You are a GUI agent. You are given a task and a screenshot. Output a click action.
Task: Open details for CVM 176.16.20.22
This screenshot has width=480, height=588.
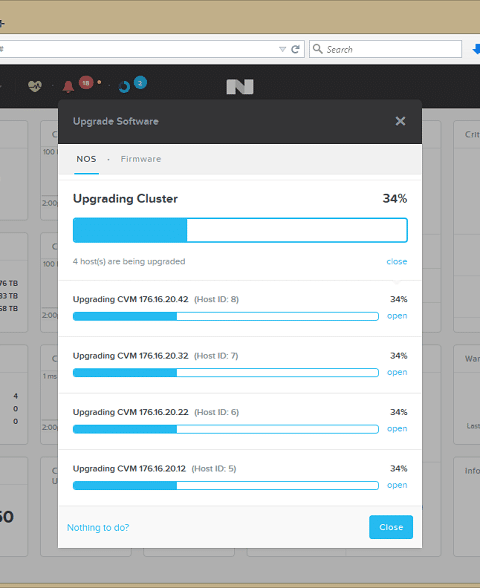[397, 429]
